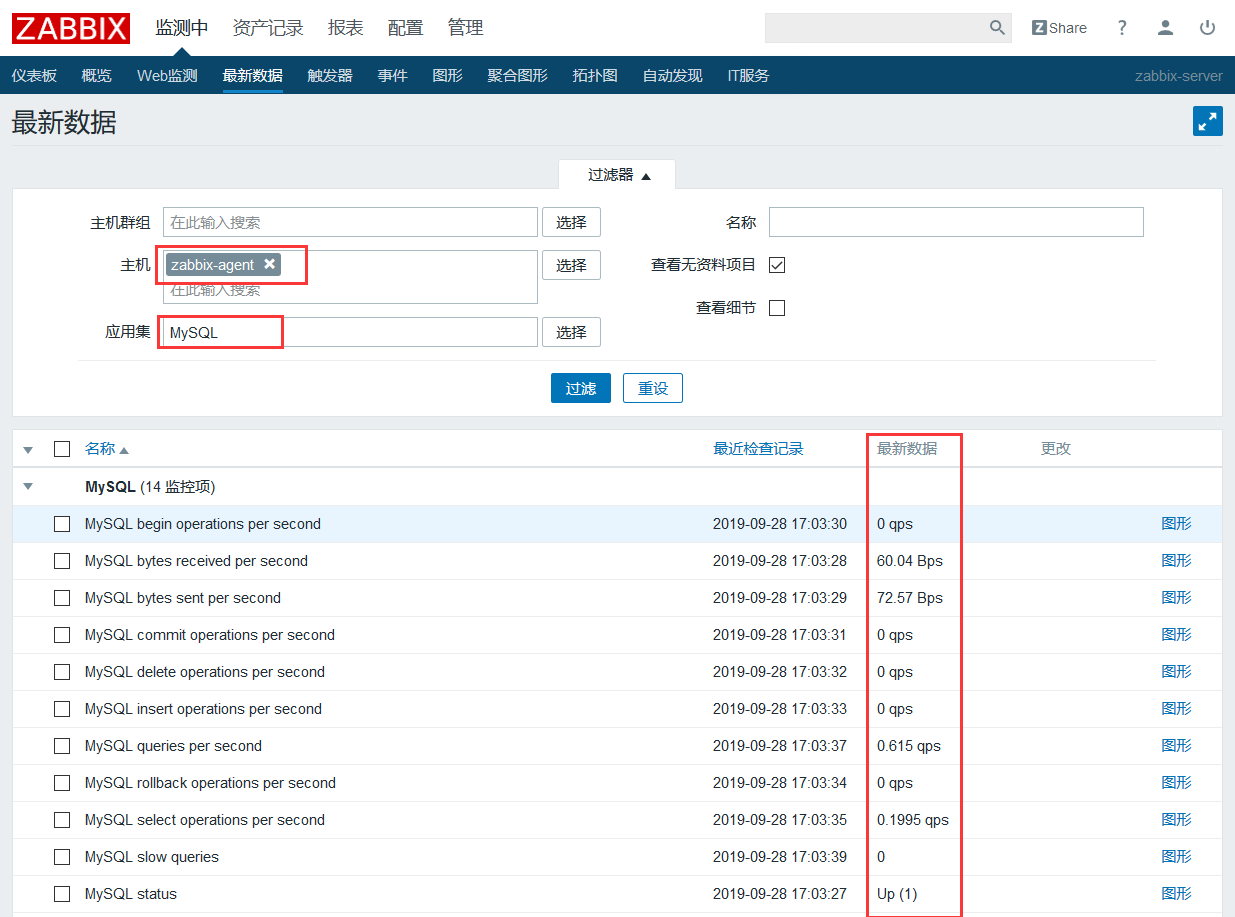Check the 'MySQL begin operations per second' row
This screenshot has width=1235, height=917.
pos(62,524)
